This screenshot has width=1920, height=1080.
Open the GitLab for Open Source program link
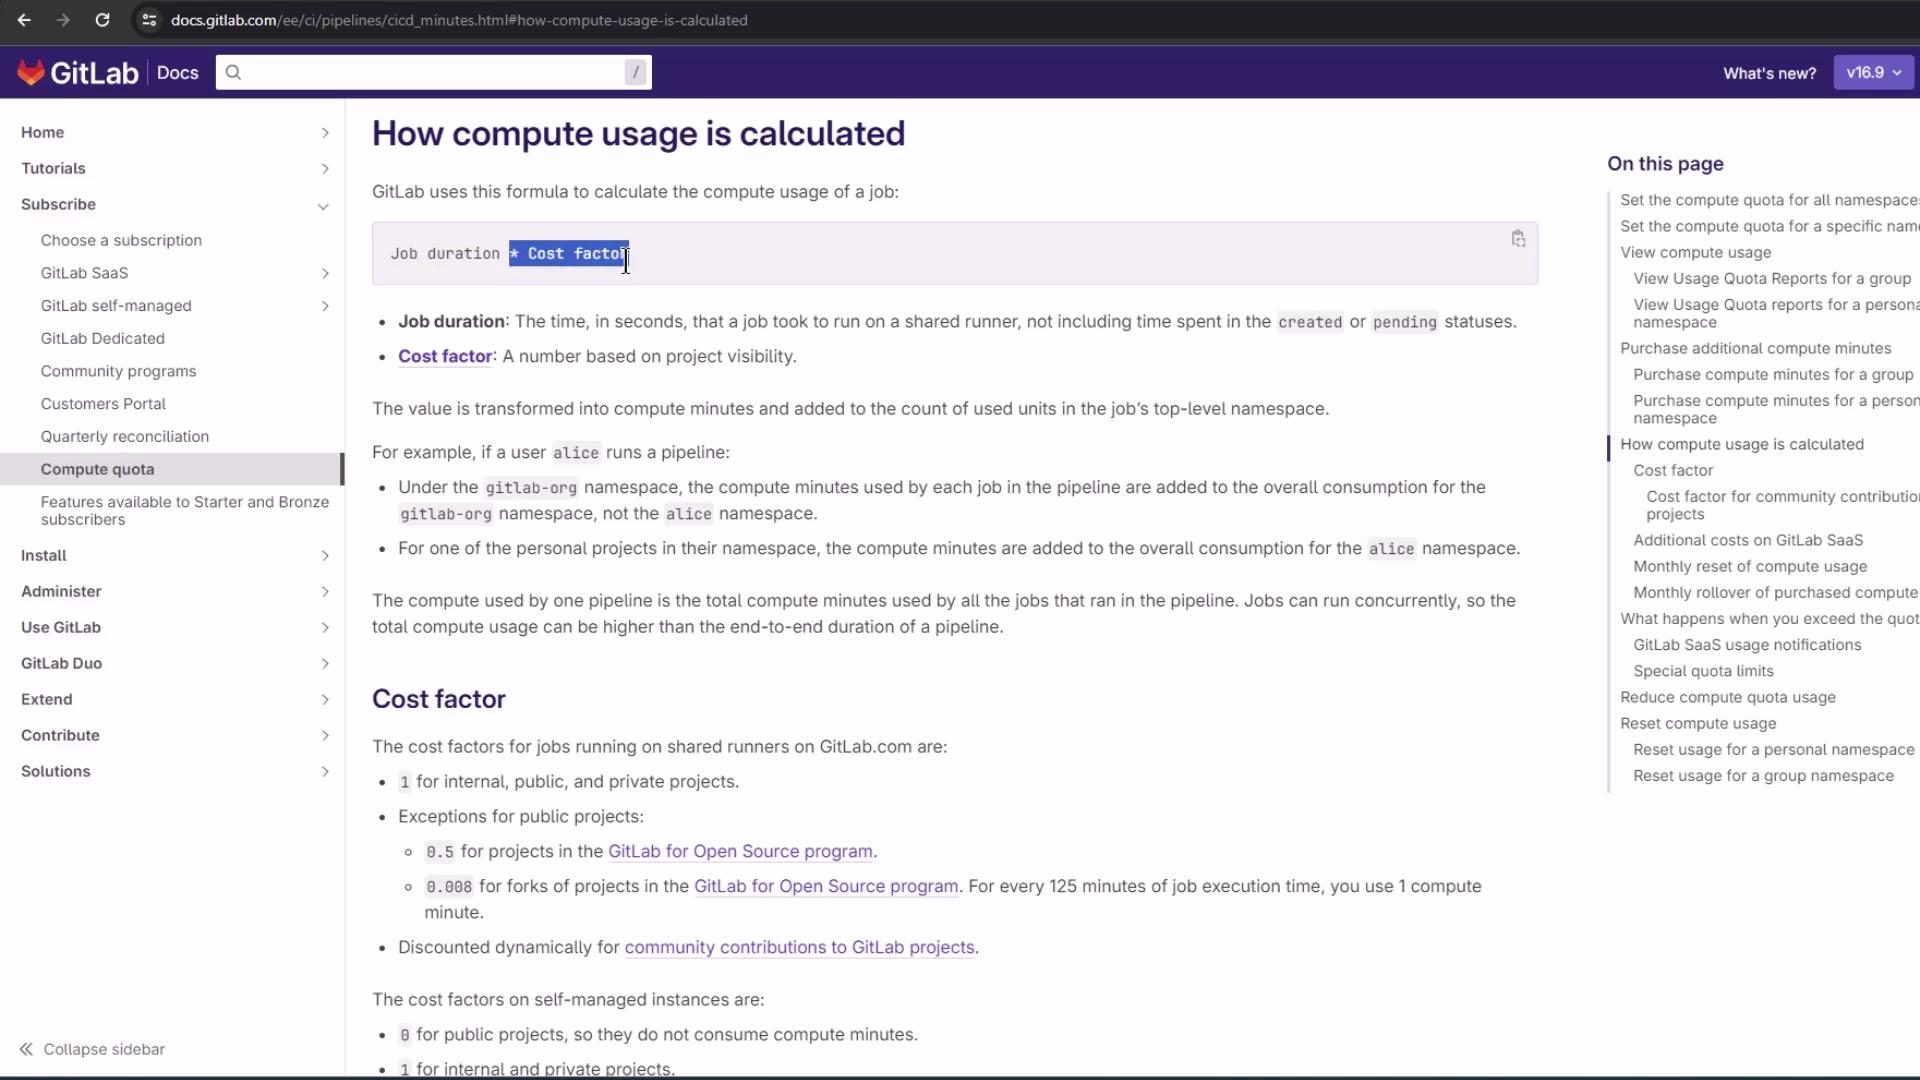[x=739, y=851]
